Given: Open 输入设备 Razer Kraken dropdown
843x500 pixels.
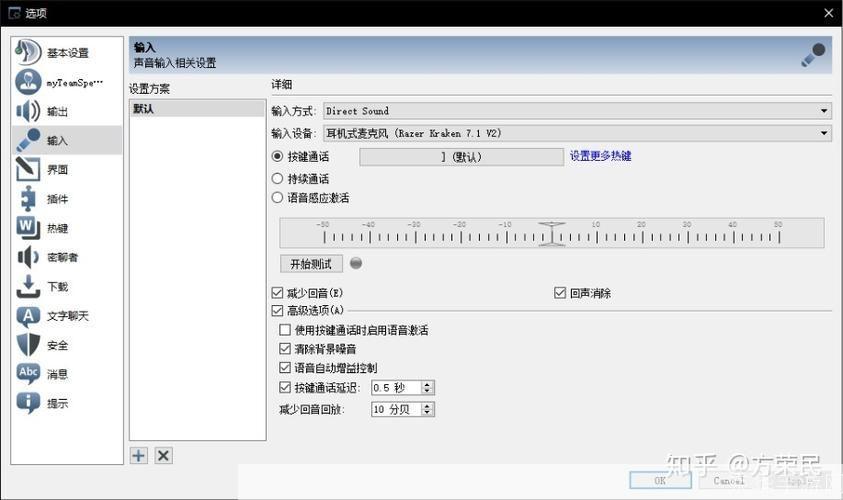Looking at the screenshot, I should pyautogui.click(x=577, y=133).
